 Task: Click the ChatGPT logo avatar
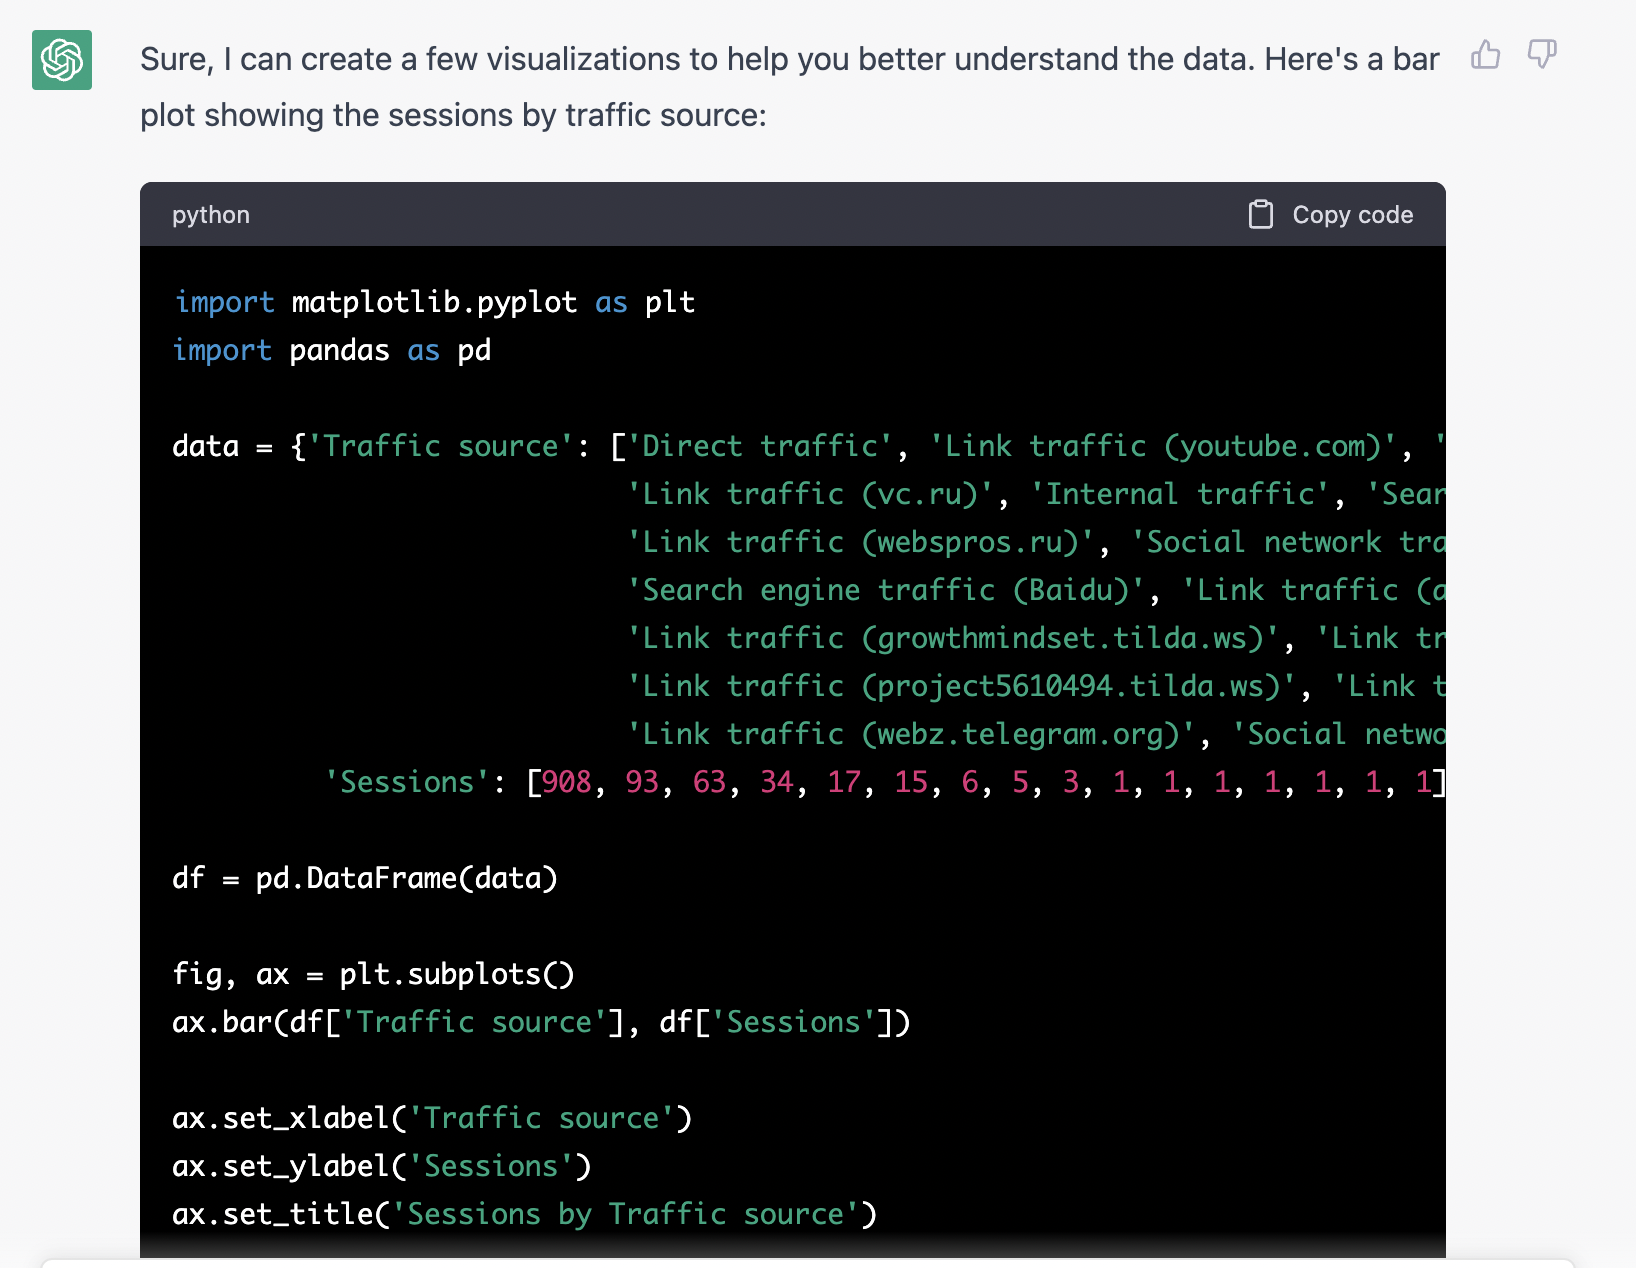[x=62, y=60]
